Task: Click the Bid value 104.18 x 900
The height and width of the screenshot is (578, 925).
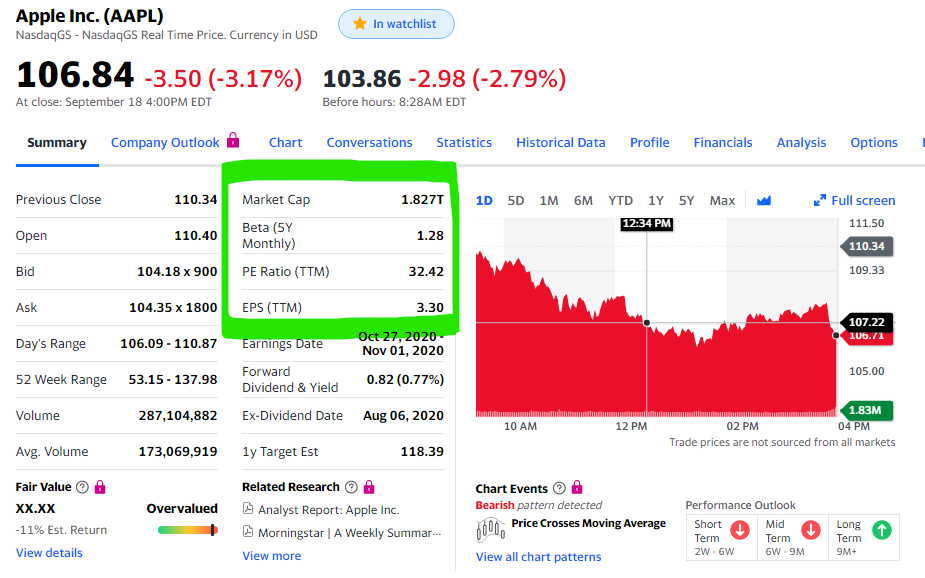Action: pos(177,272)
